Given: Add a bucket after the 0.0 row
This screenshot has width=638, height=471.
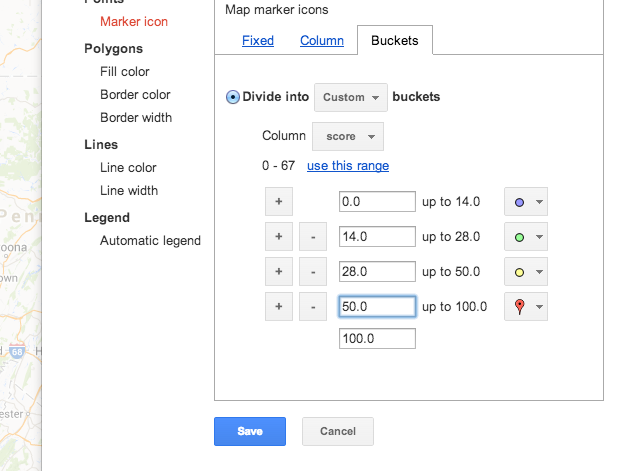Looking at the screenshot, I should pyautogui.click(x=279, y=202).
